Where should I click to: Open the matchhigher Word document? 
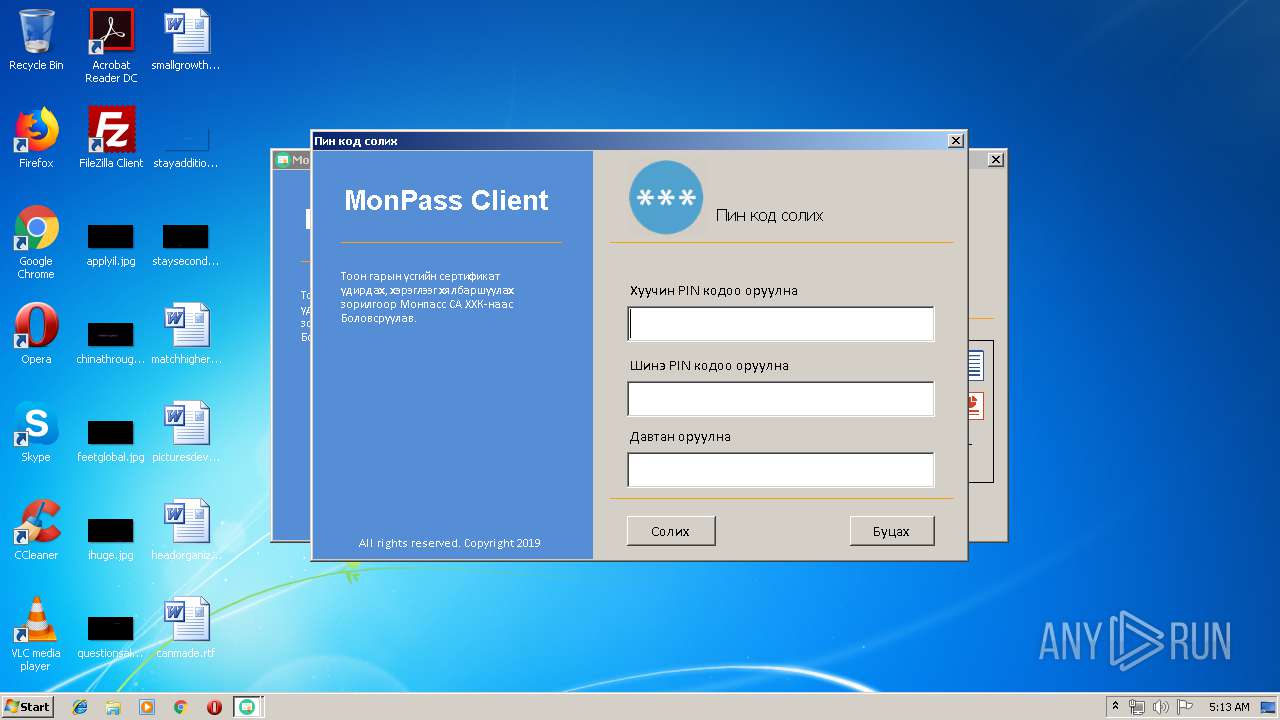point(186,334)
